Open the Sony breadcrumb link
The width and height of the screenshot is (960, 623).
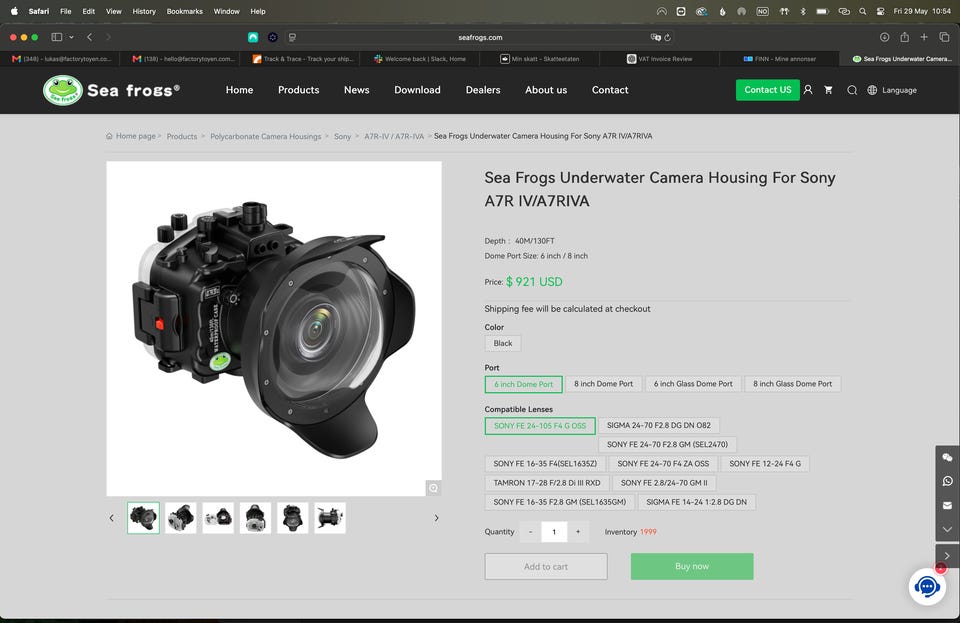[342, 136]
